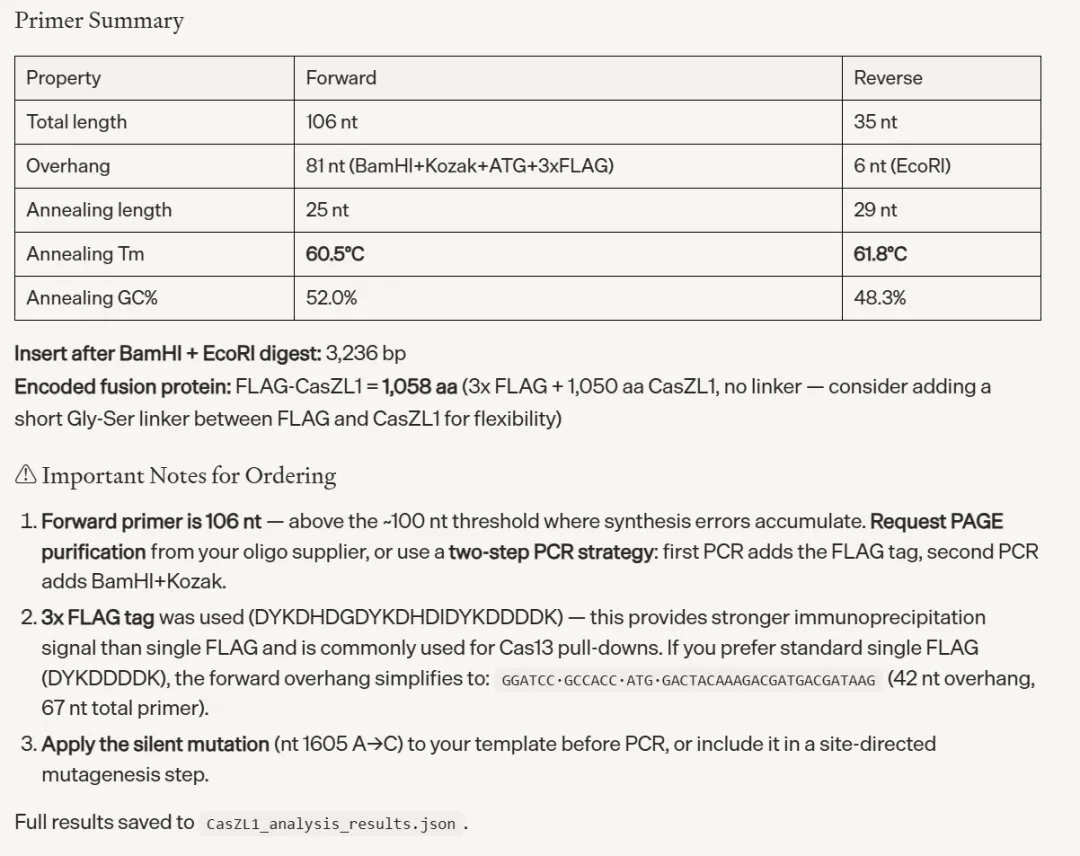Select the 106 nt forward length cell
The width and height of the screenshot is (1080, 856).
(332, 122)
